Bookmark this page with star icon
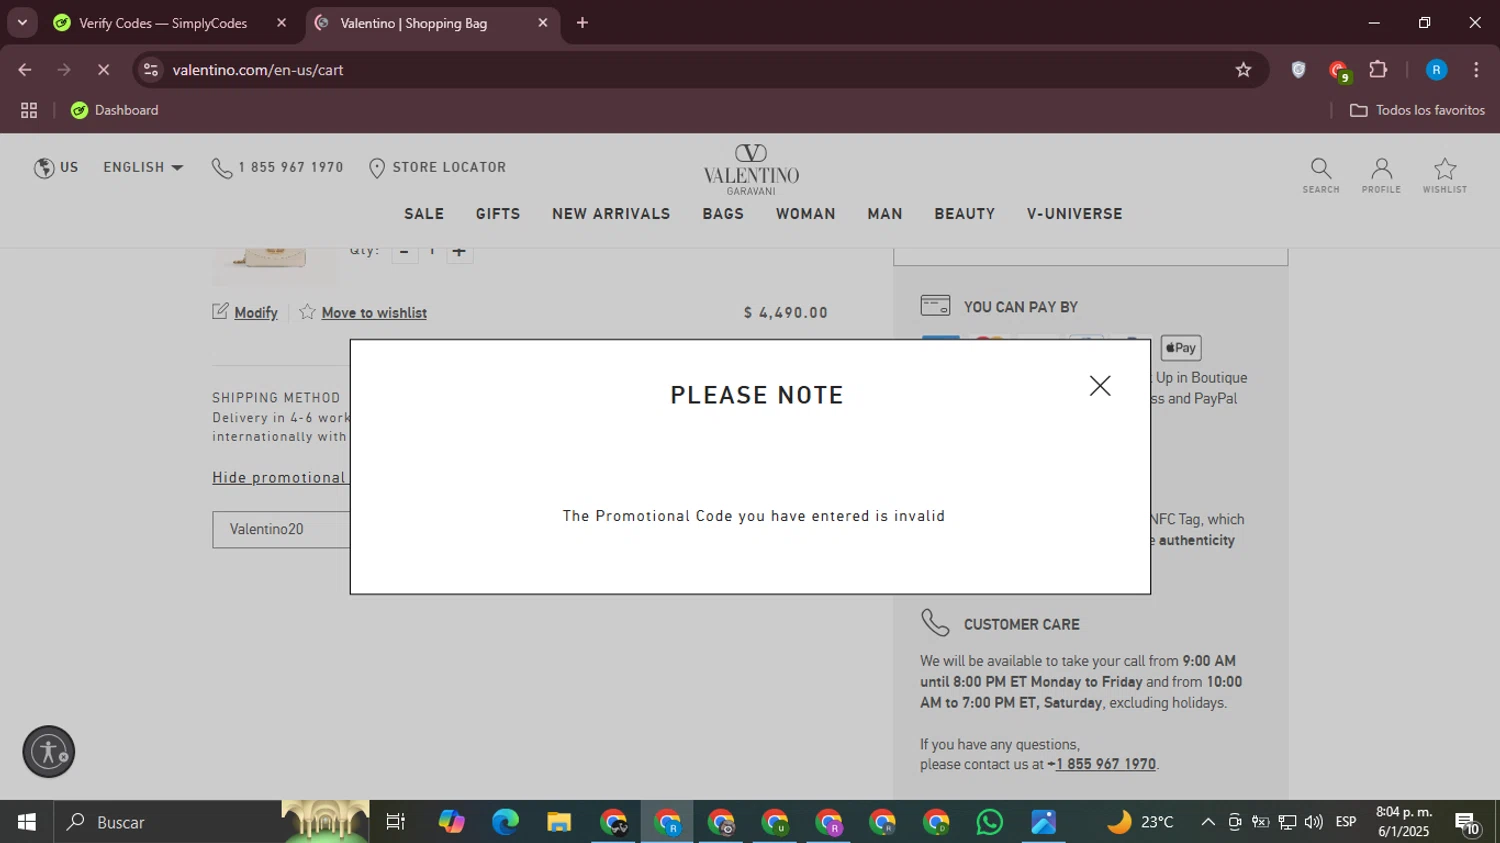This screenshot has height=843, width=1500. tap(1243, 70)
